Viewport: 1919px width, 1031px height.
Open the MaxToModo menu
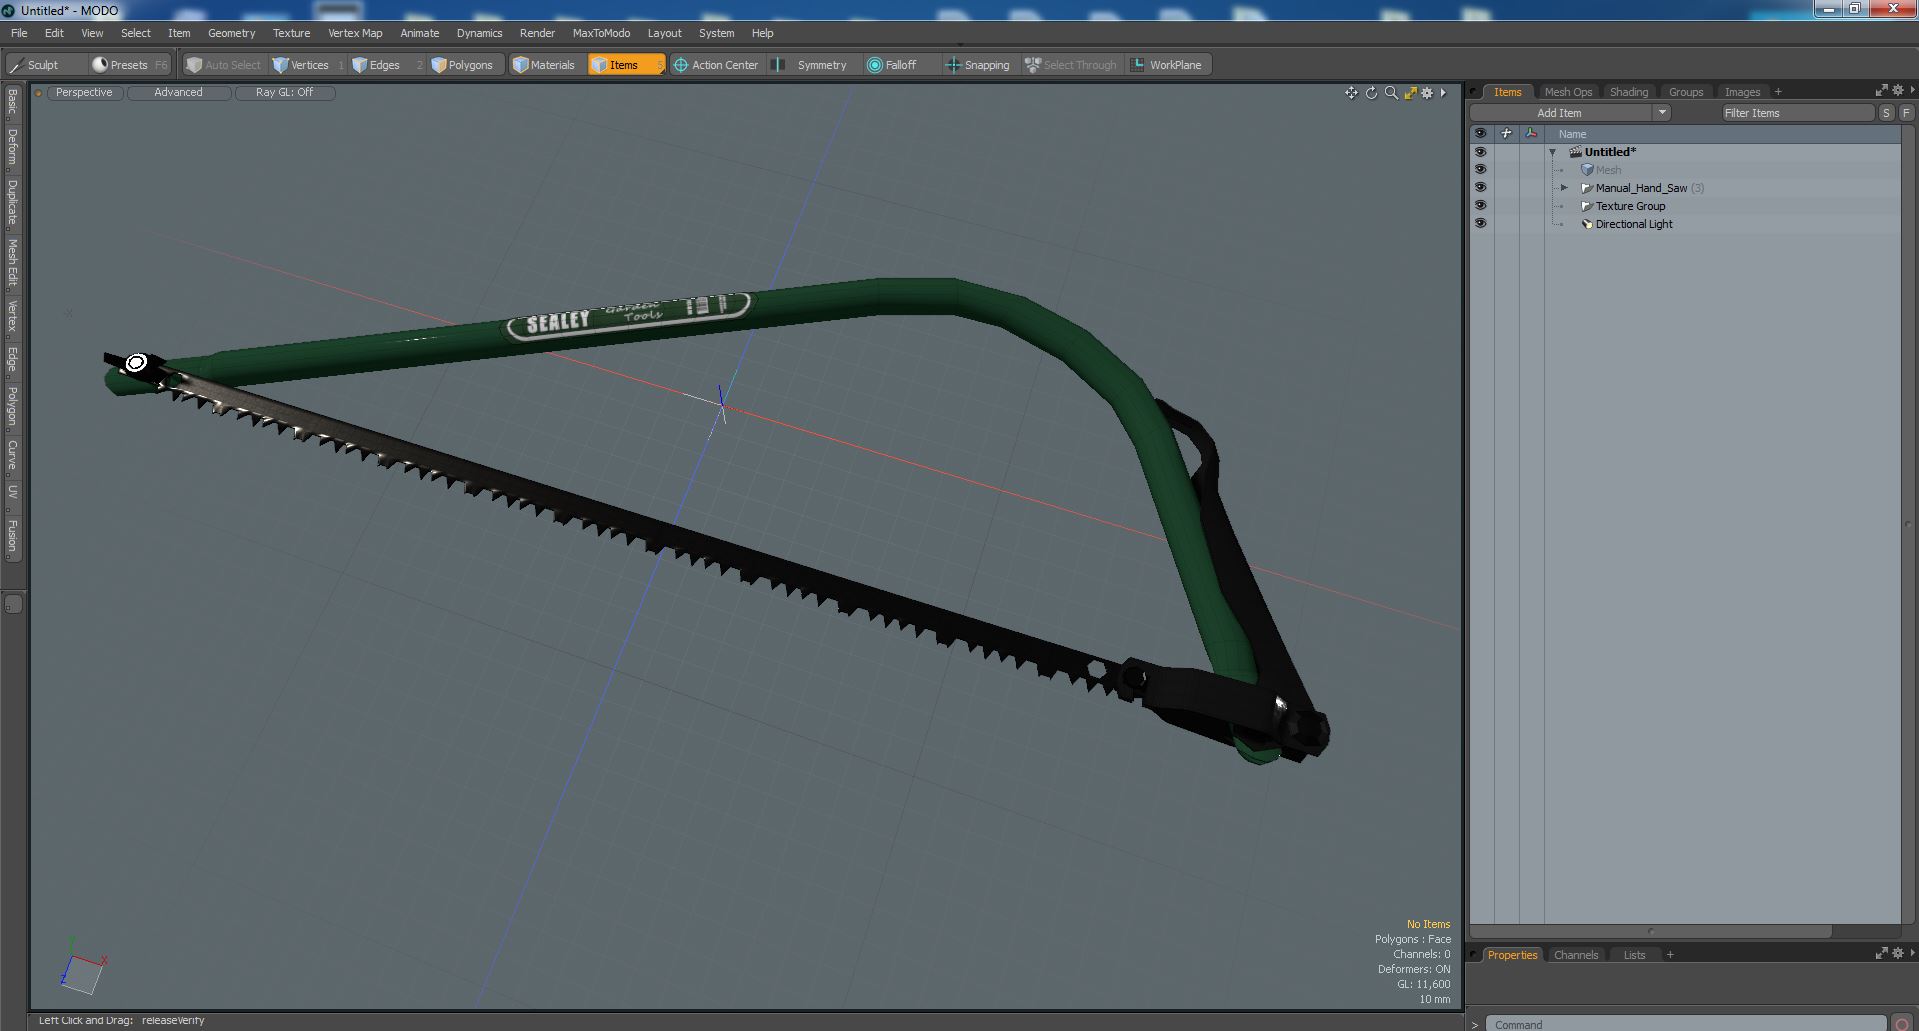(x=601, y=33)
